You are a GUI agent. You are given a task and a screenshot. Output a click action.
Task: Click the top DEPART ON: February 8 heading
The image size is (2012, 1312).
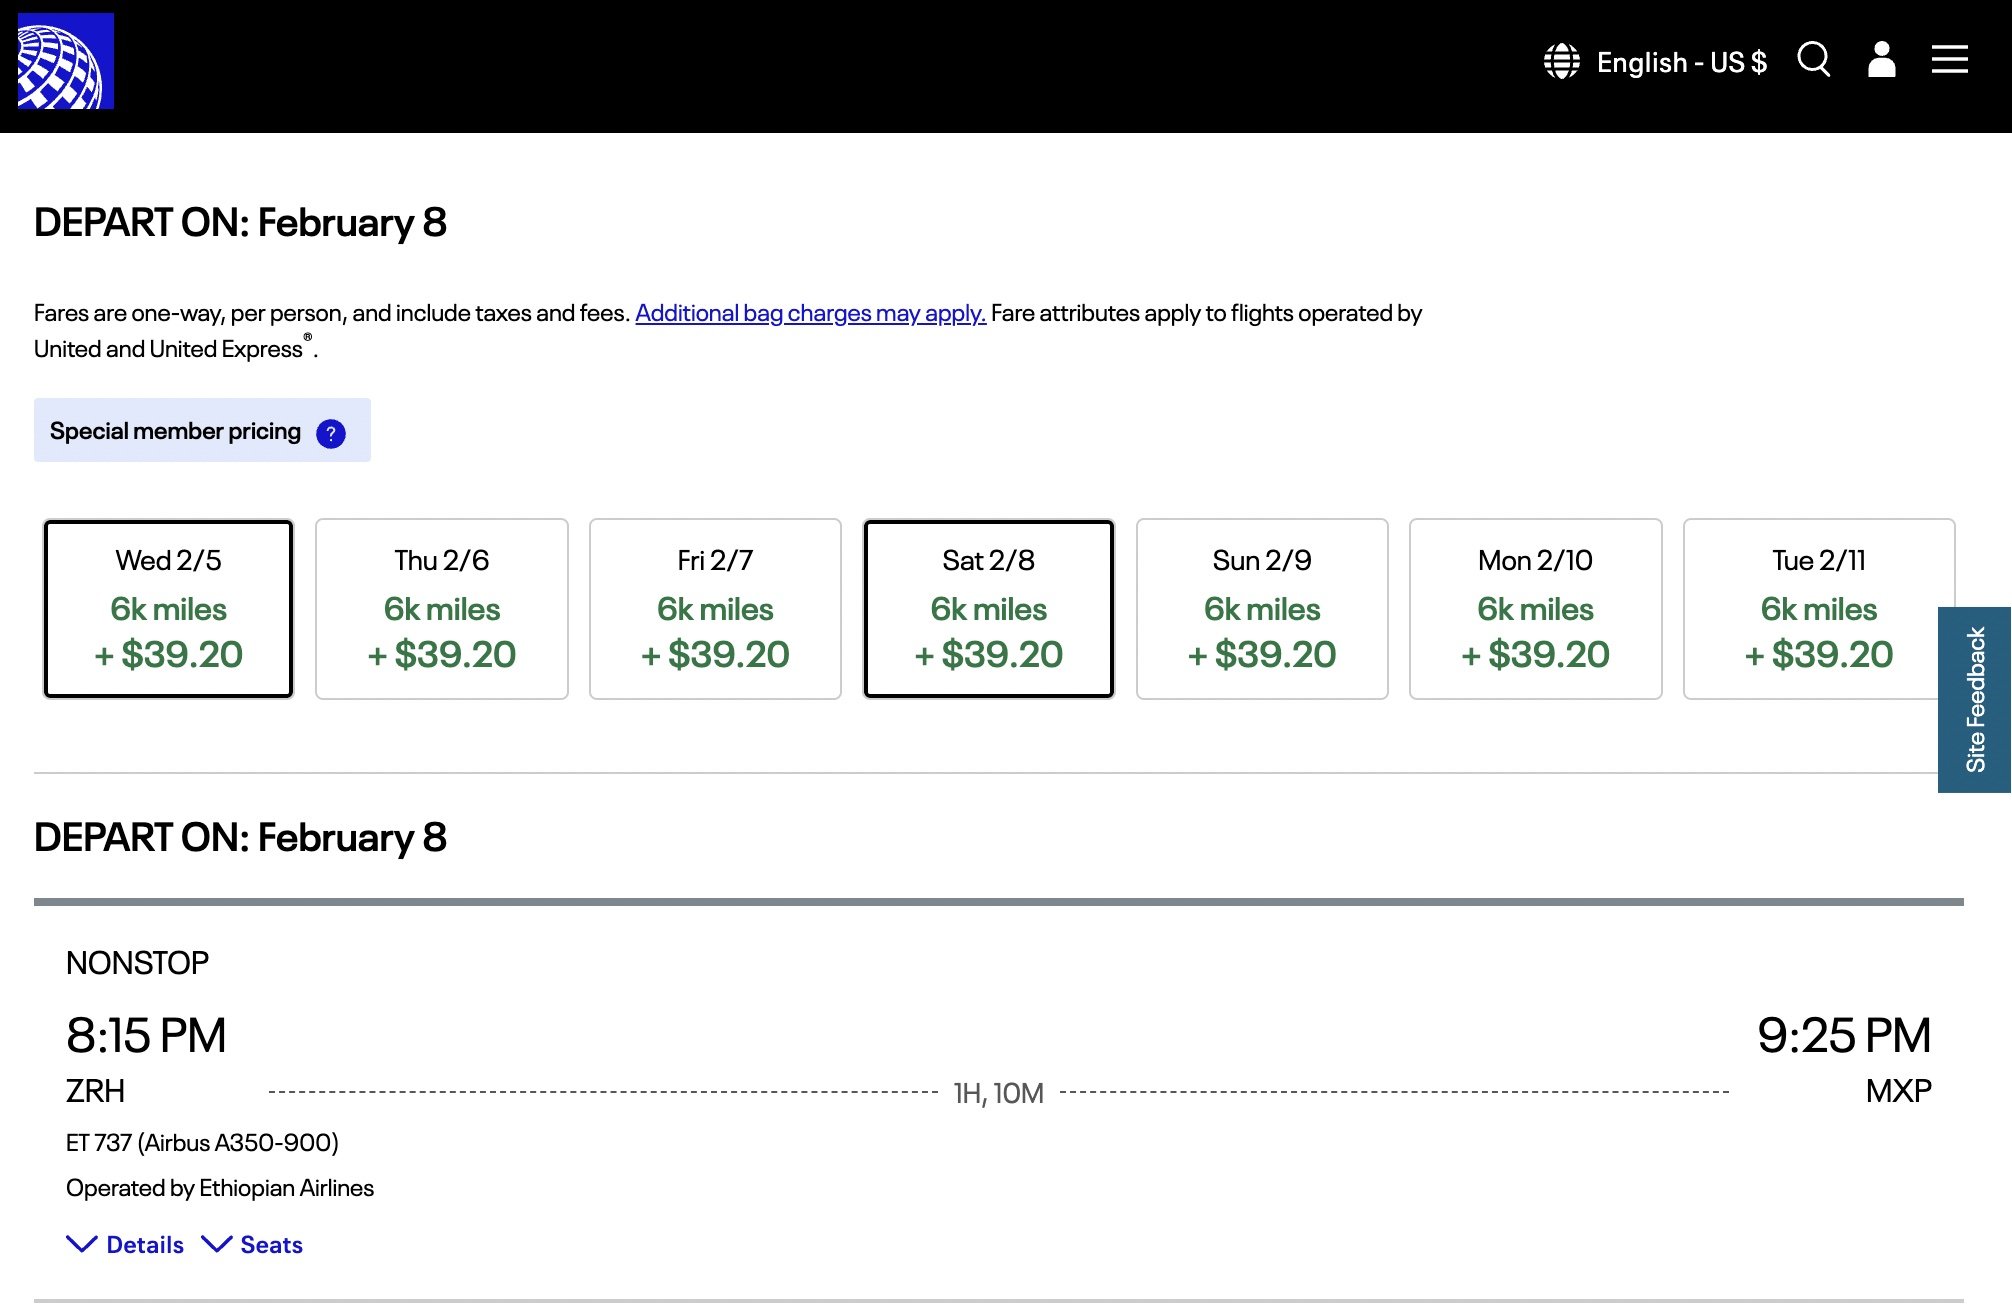click(x=240, y=222)
